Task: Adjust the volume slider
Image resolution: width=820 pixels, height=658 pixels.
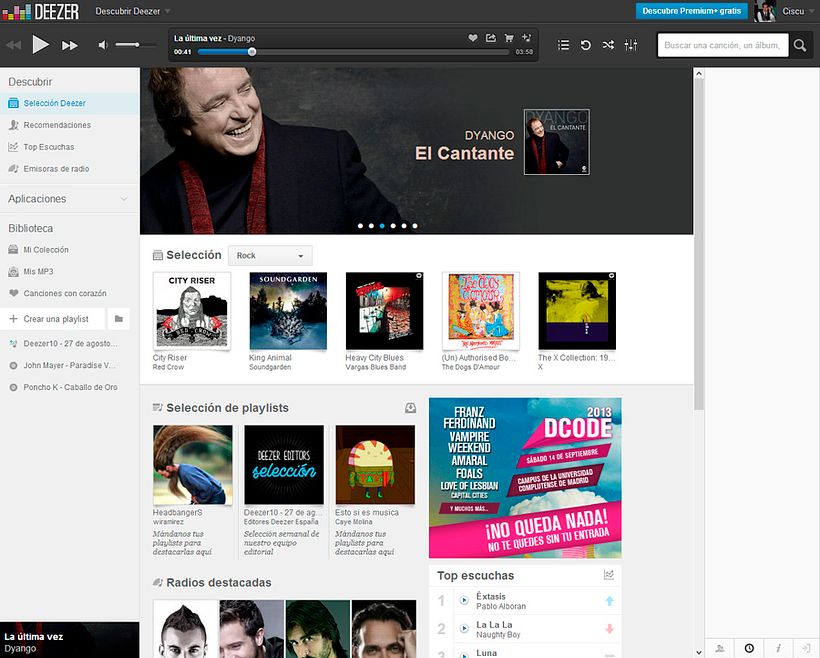Action: tap(135, 45)
